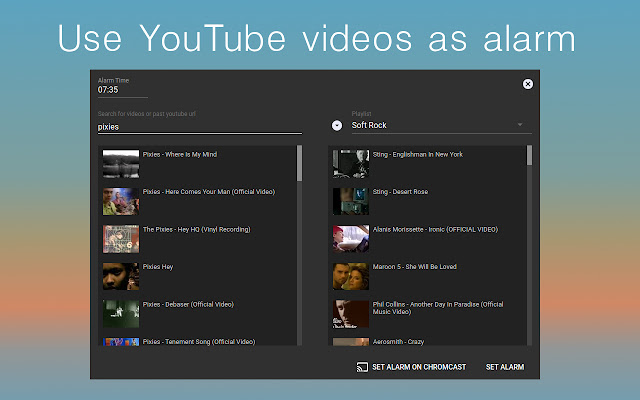Select thumbnail of Phil Collins - Another Day In Paradise

351,314
